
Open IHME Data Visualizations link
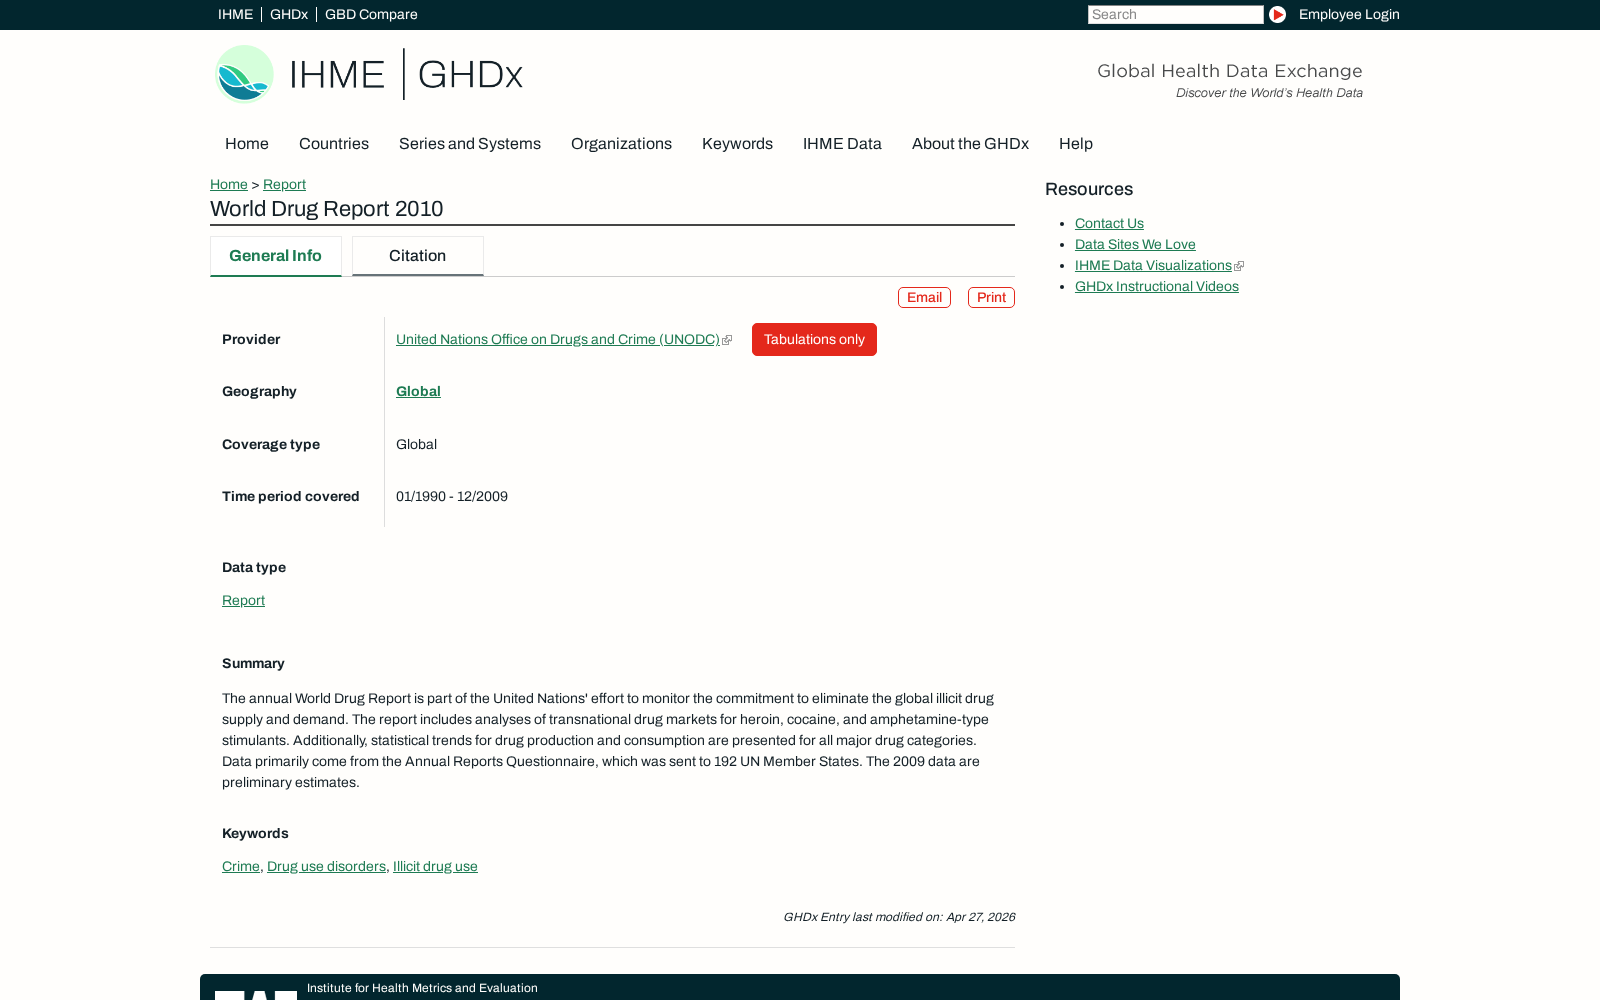click(x=1153, y=266)
